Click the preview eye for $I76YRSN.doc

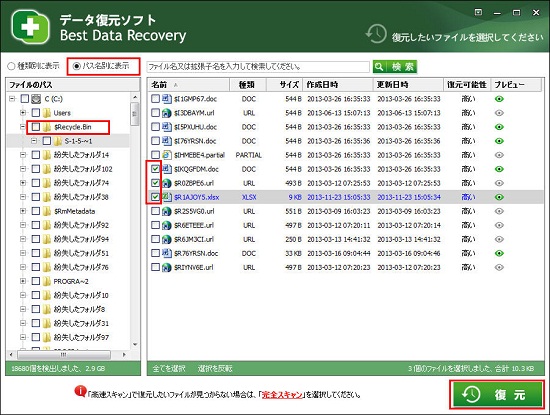click(499, 141)
